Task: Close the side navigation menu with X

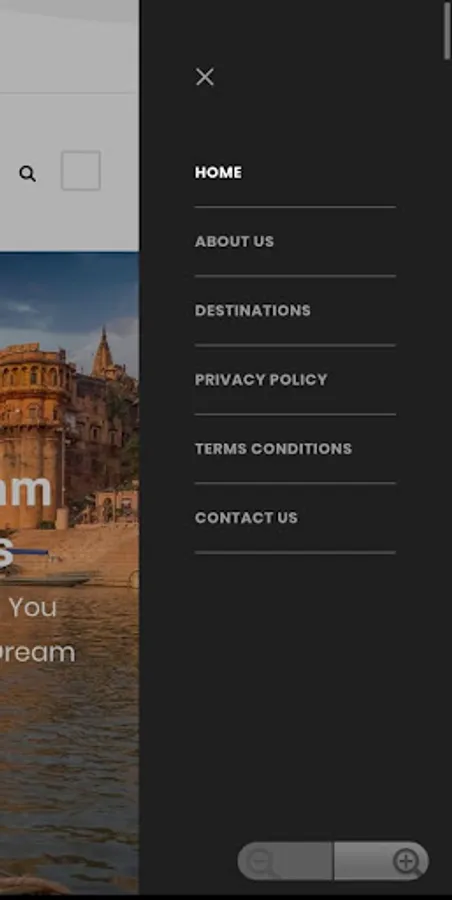Action: point(204,76)
